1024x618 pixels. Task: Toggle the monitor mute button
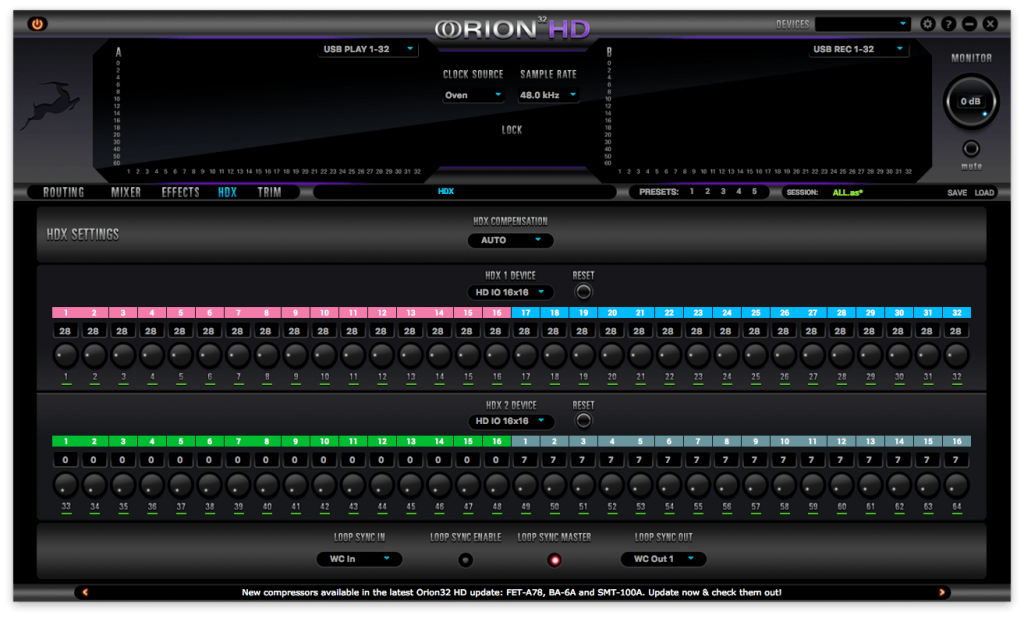pos(971,148)
